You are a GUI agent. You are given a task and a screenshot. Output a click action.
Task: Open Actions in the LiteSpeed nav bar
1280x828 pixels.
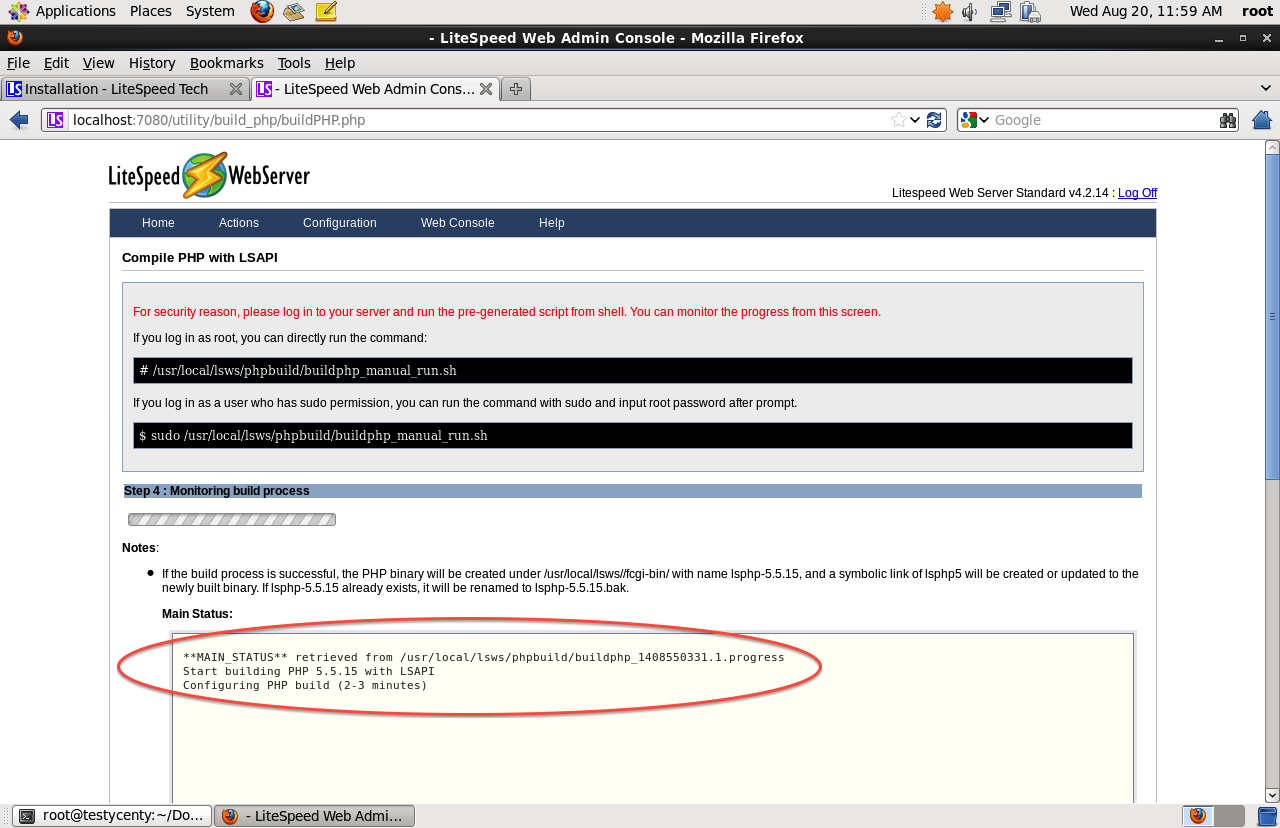(x=239, y=223)
